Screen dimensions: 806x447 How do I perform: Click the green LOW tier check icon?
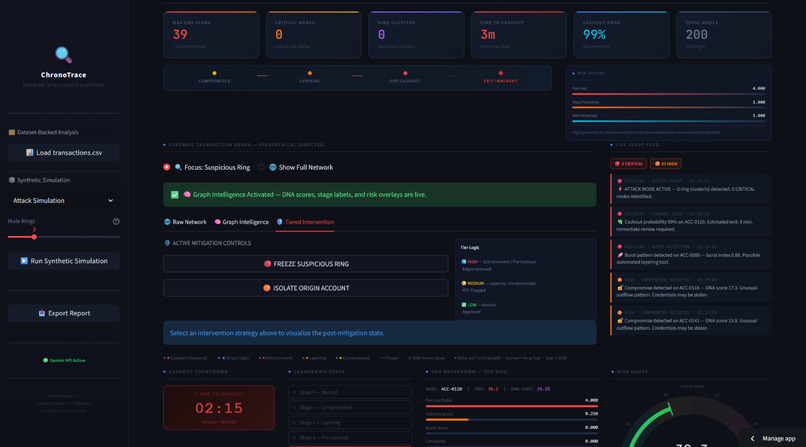click(x=464, y=305)
